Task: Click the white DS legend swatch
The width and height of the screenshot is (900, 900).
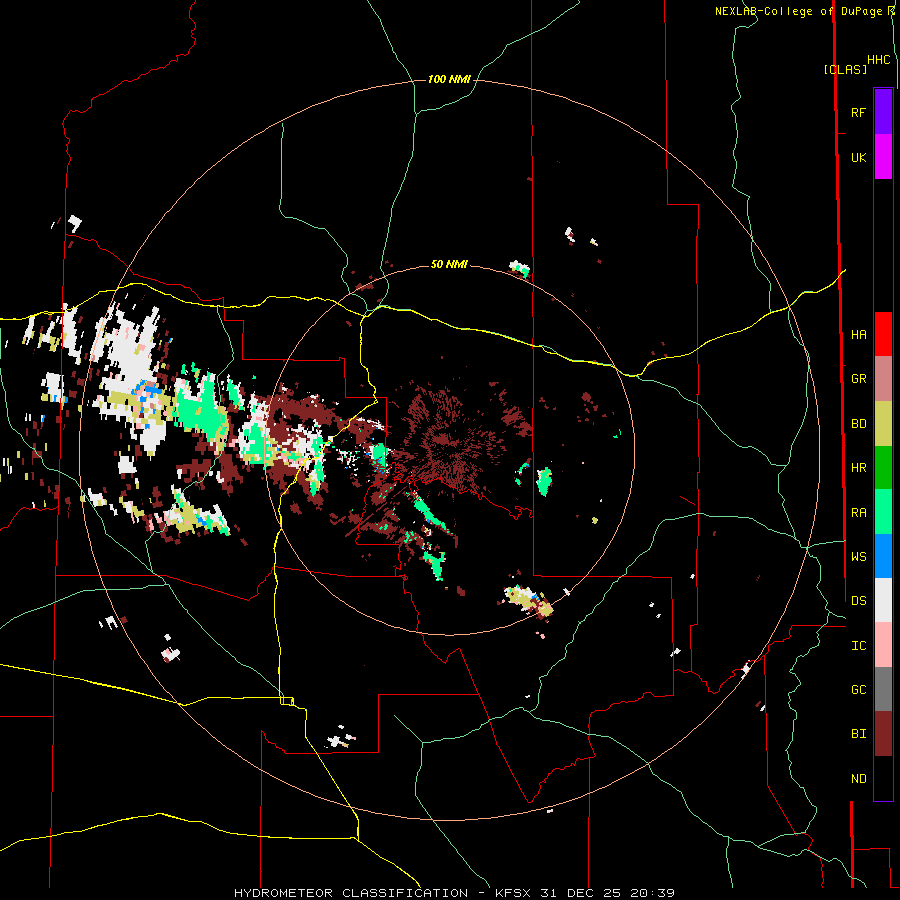Action: coord(883,600)
